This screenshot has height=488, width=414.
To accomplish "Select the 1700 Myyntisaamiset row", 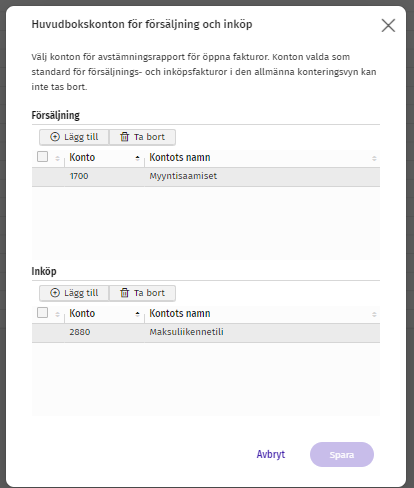I will [206, 176].
